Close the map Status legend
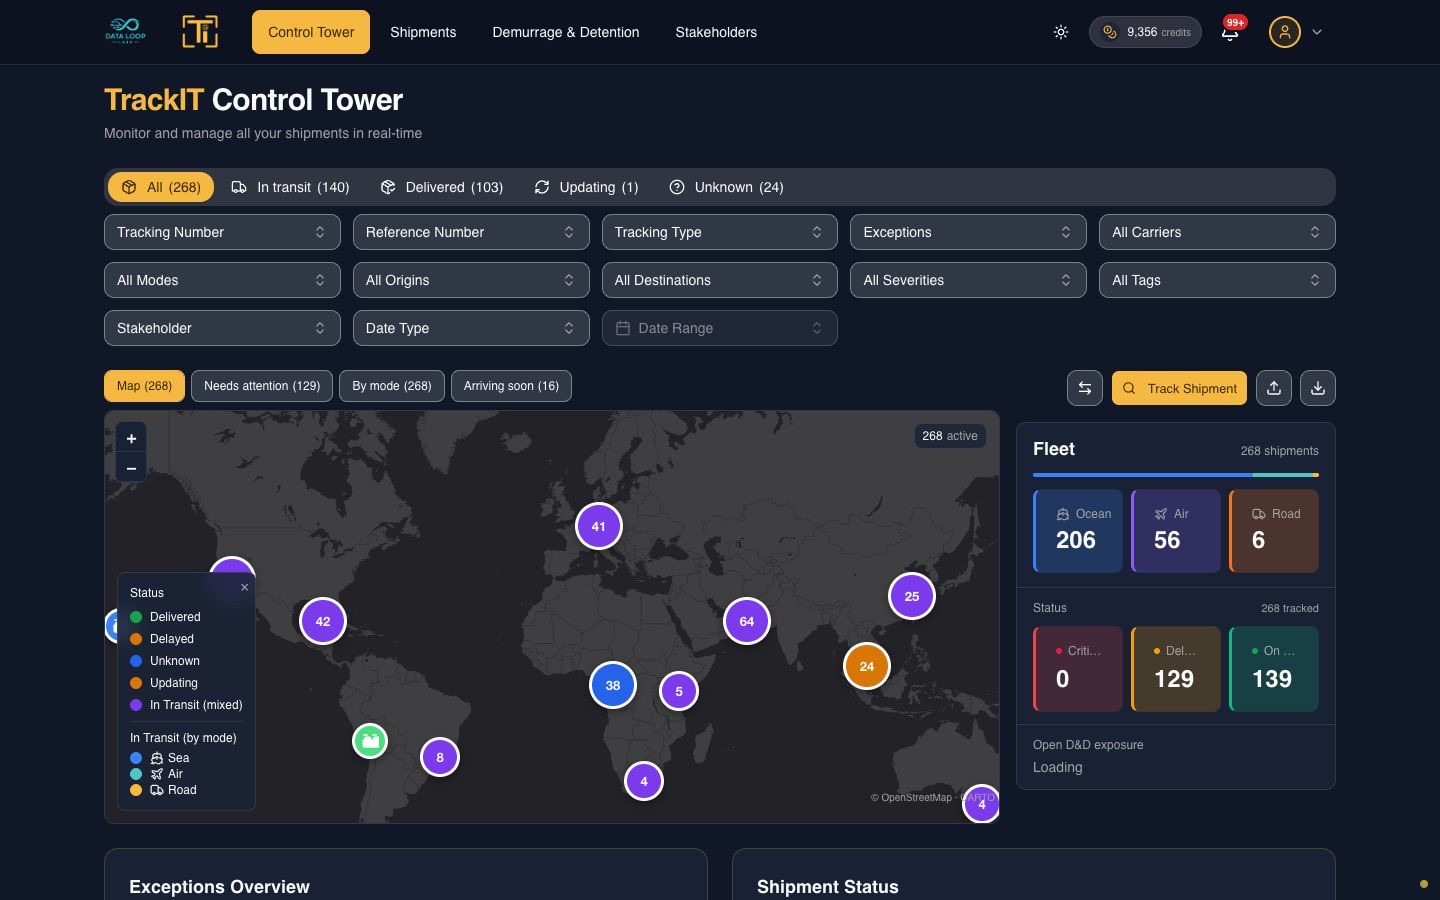This screenshot has height=900, width=1440. [x=244, y=587]
